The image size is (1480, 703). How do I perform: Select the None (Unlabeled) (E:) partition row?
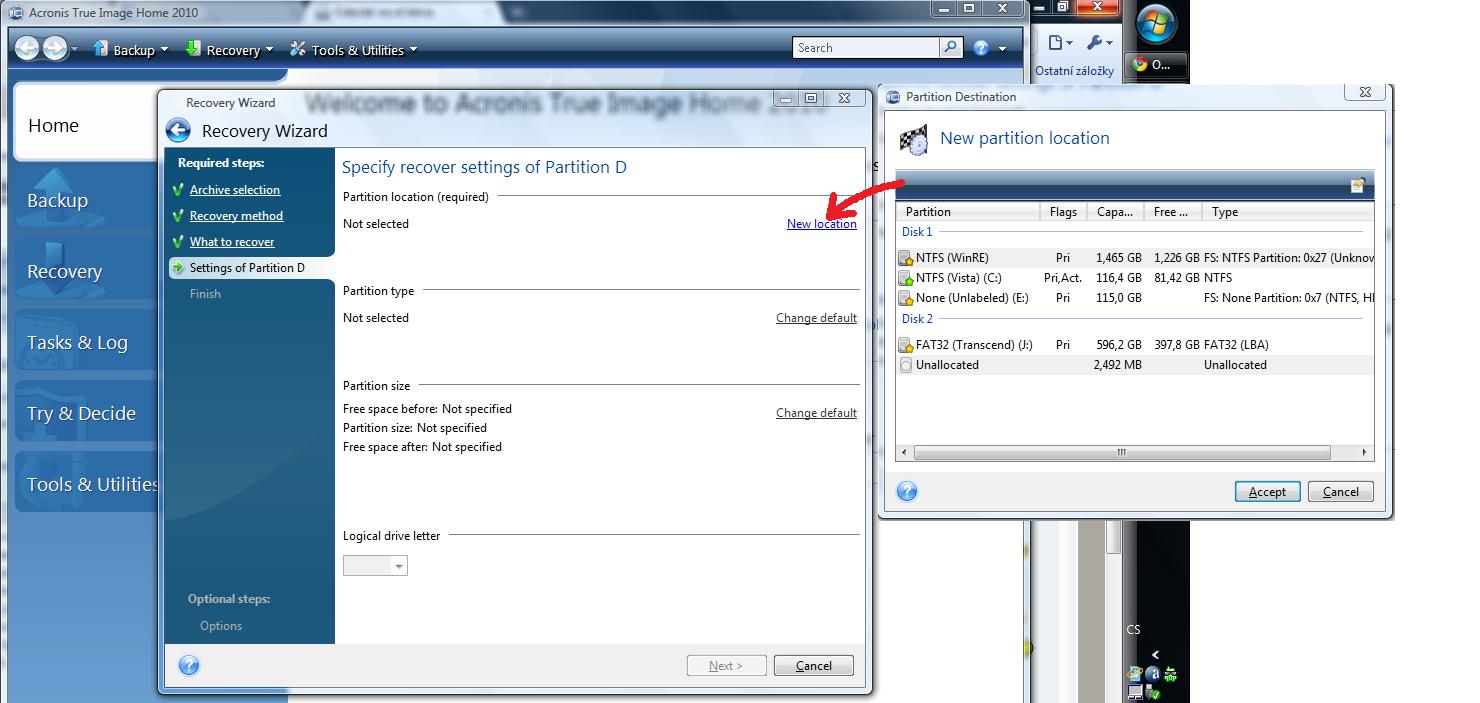[x=1135, y=298]
